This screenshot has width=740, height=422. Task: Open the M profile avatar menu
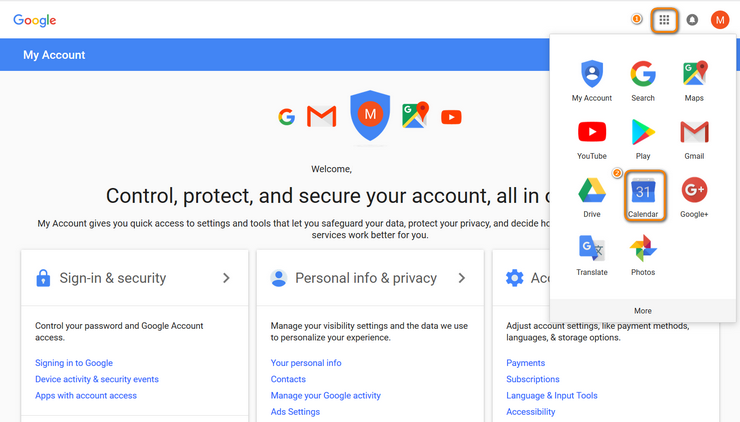(x=720, y=20)
